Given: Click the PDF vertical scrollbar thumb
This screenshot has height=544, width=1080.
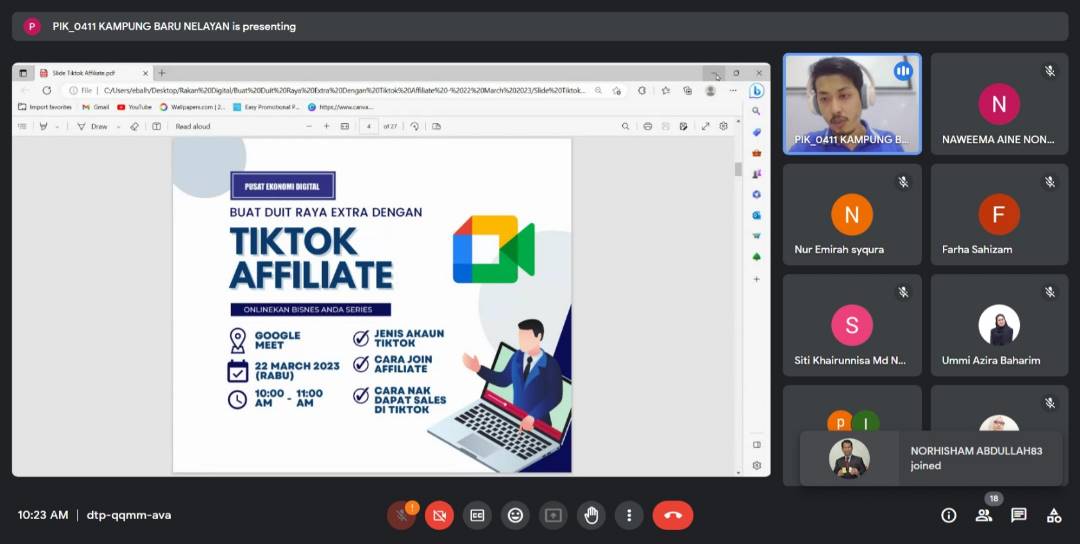Looking at the screenshot, I should pyautogui.click(x=738, y=169).
